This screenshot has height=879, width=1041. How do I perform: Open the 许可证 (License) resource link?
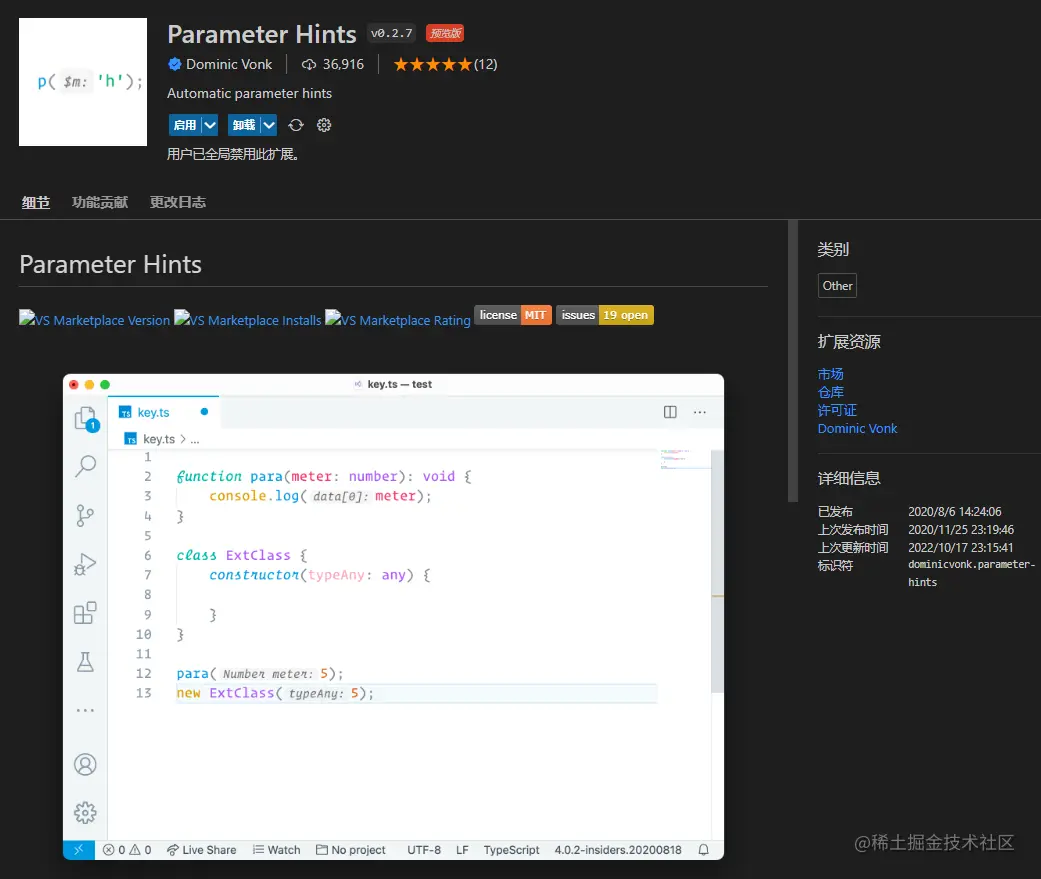coord(837,410)
